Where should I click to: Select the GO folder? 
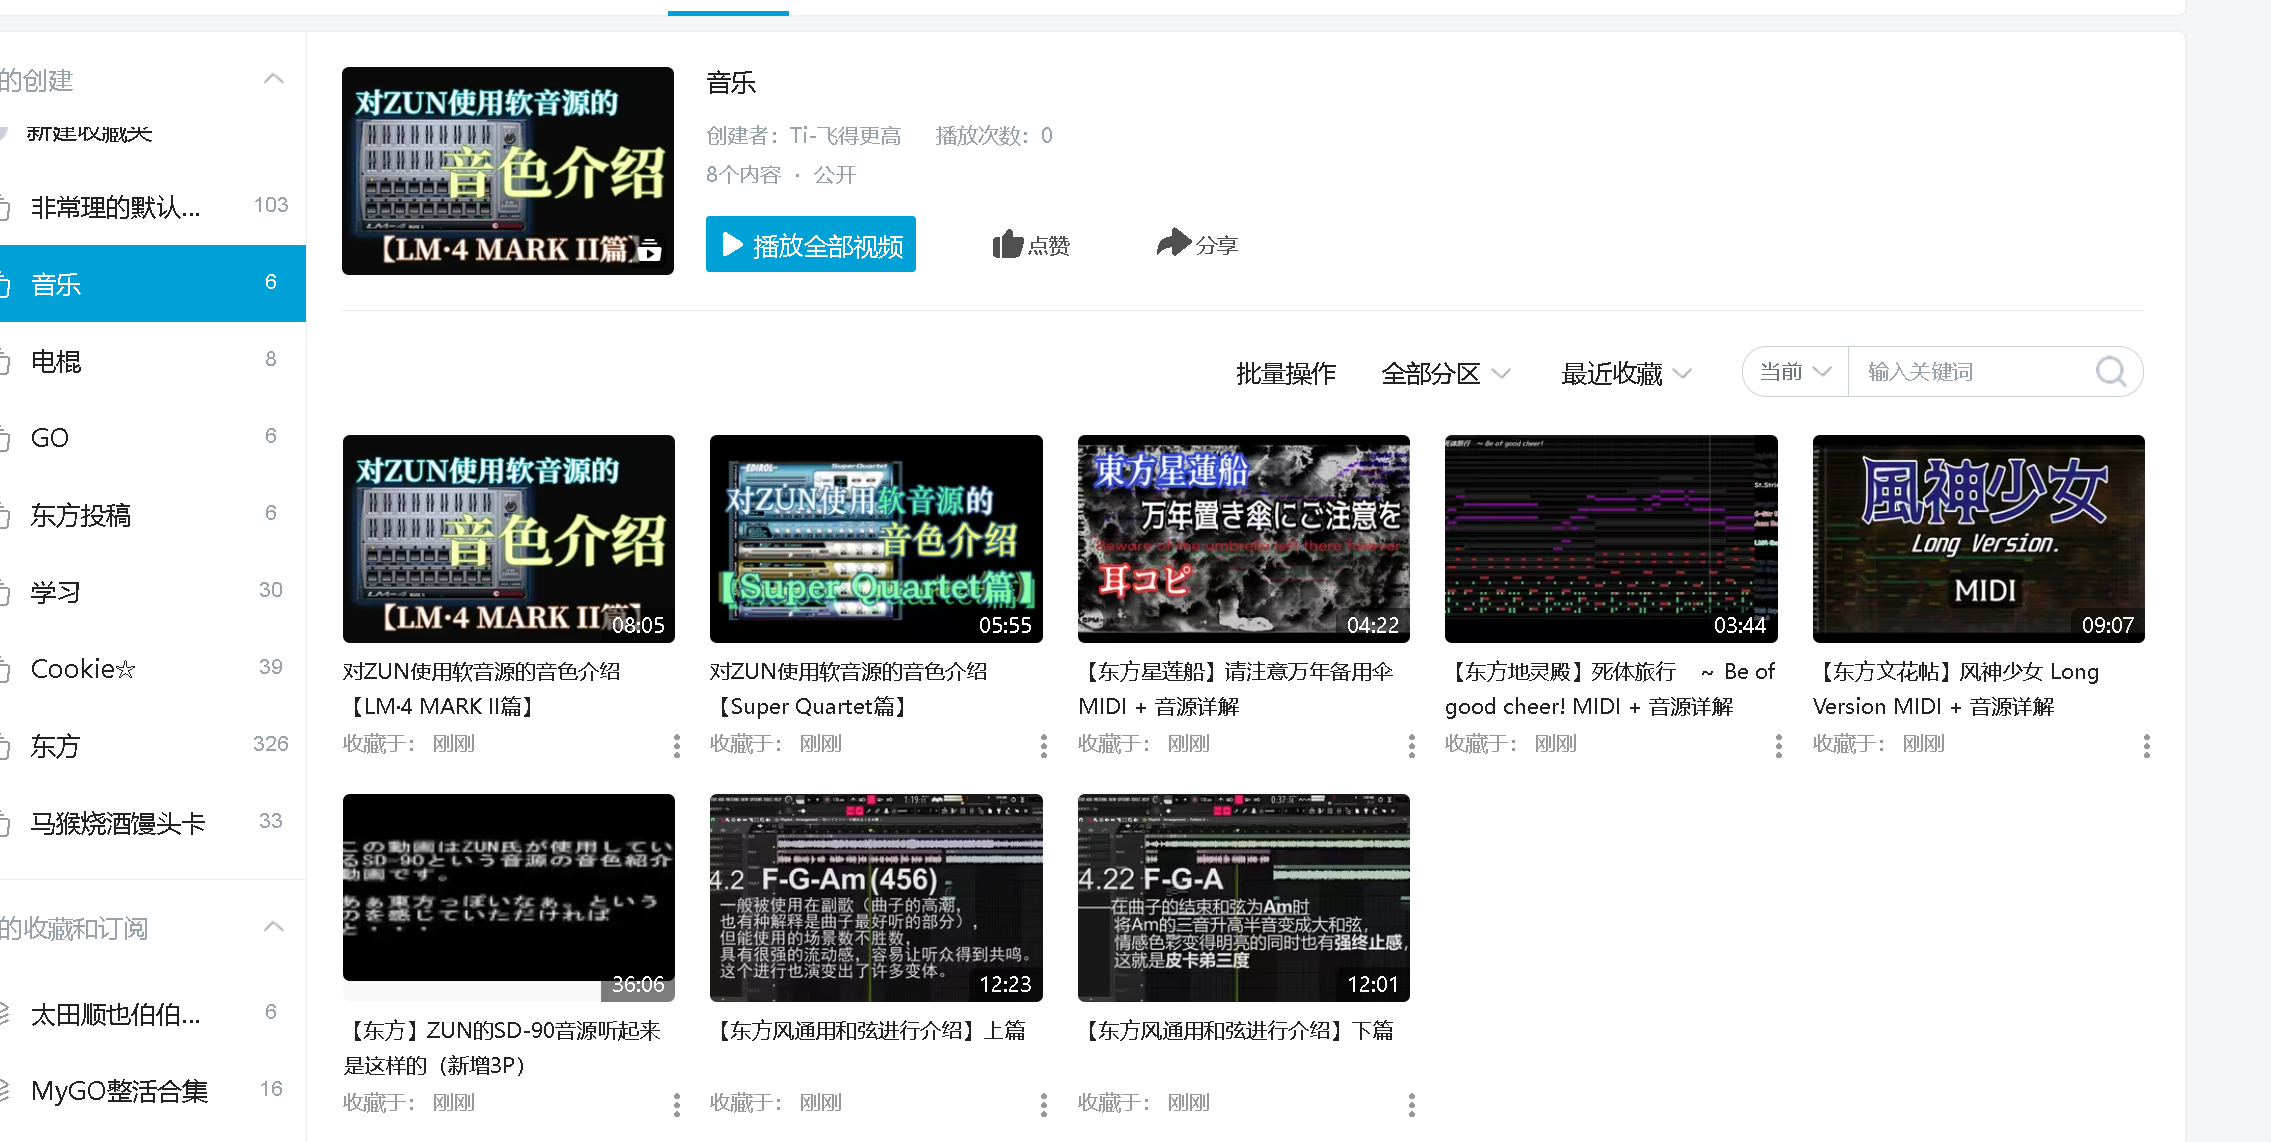click(153, 438)
